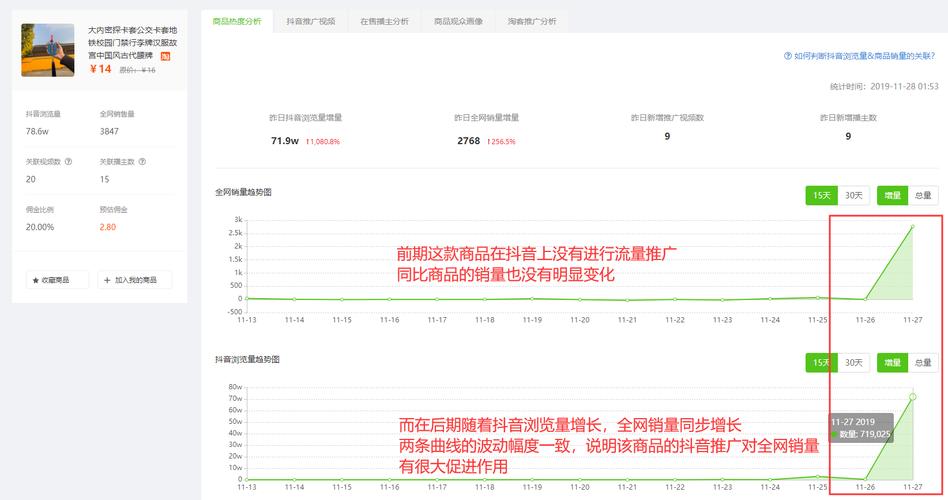
Task: Click the product title 大内密探卡套公交卡套
Action: coord(132,42)
